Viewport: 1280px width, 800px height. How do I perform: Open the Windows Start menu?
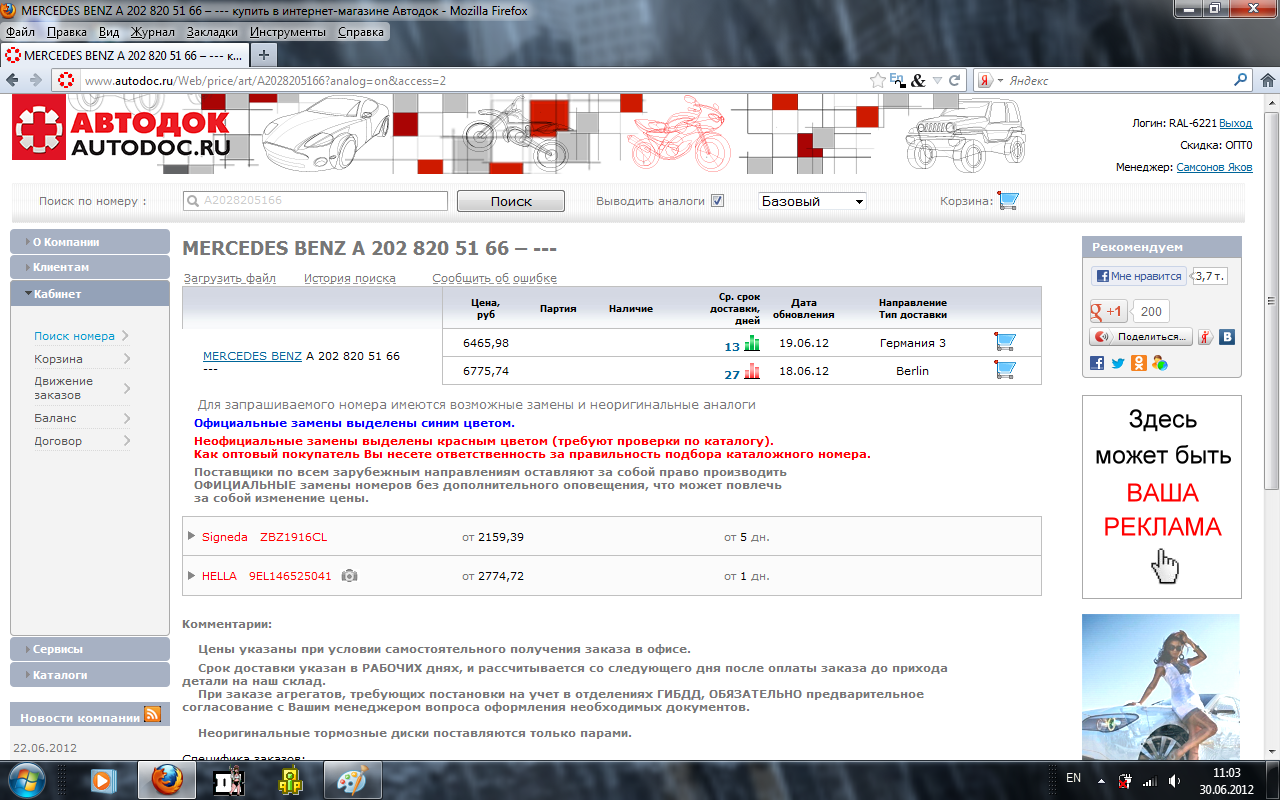[26, 779]
